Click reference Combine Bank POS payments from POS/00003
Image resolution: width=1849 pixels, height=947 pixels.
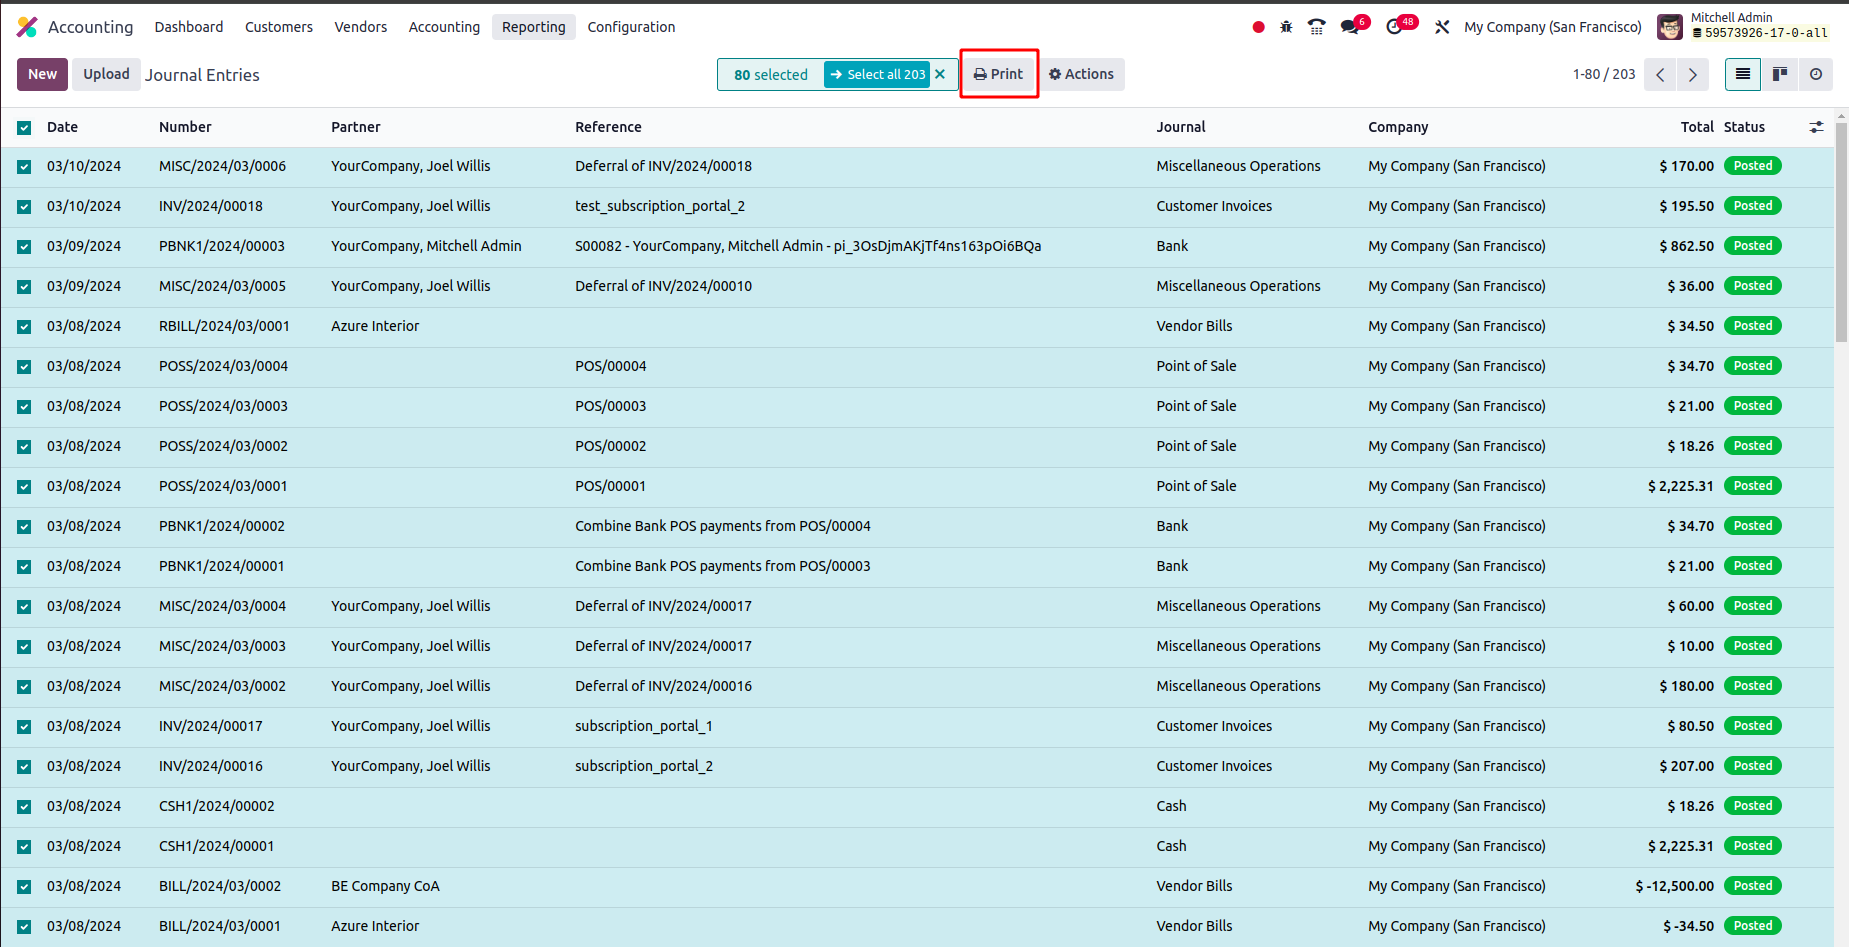click(x=722, y=566)
